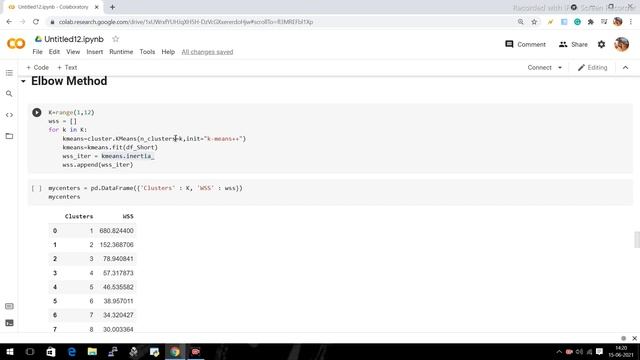
Task: Open notebook settings gear
Action: tap(601, 44)
